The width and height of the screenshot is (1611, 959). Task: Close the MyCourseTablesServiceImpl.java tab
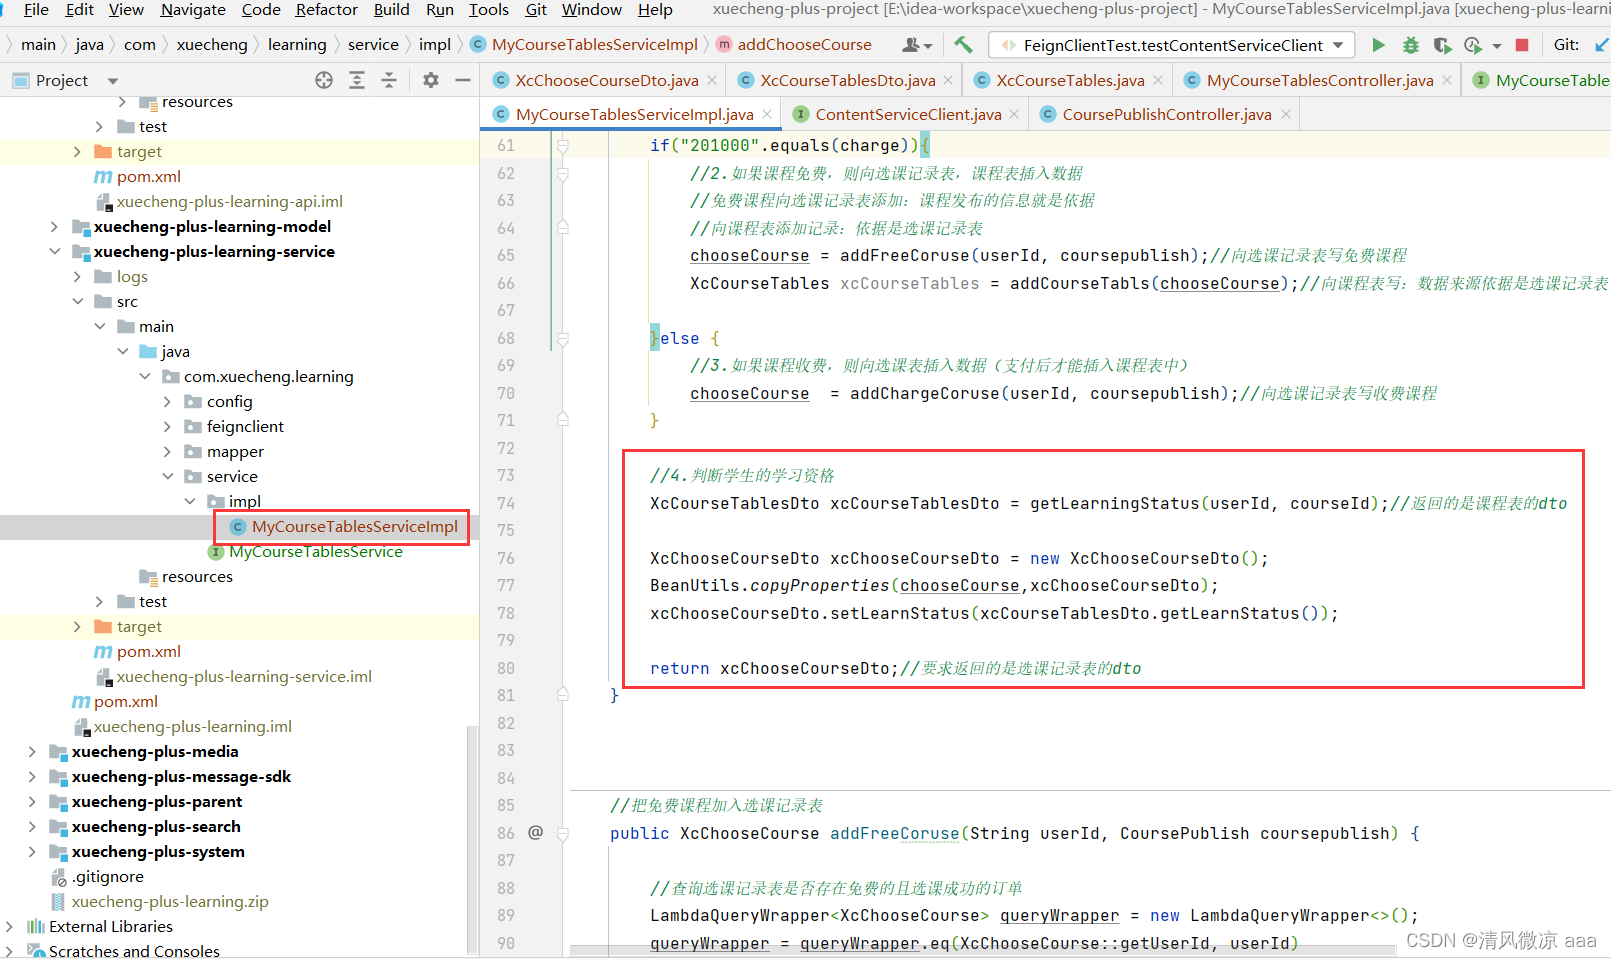click(x=767, y=114)
